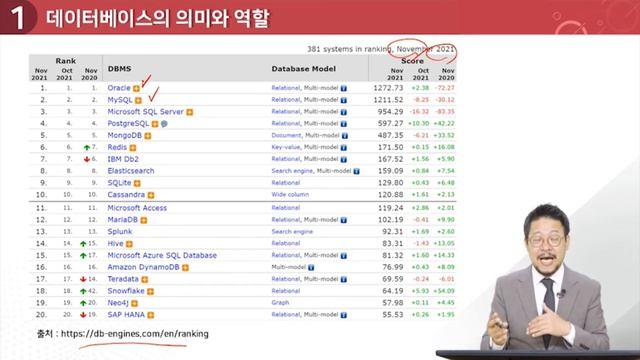Click the orange plus icon beside Redis
640x360 pixels.
(133, 147)
